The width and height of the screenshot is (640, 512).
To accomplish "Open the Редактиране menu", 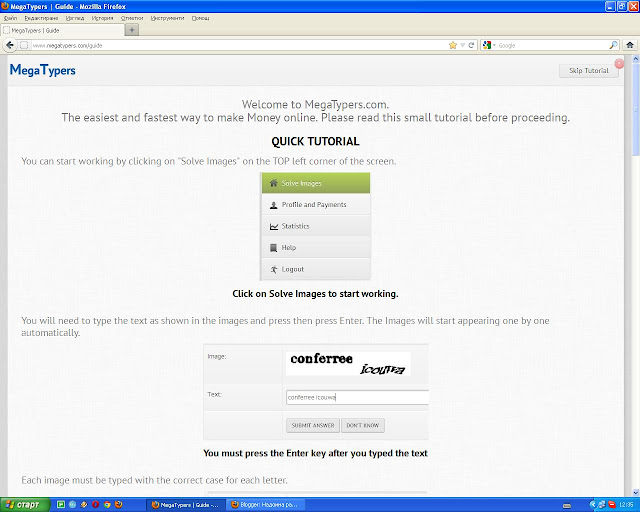I will [41, 18].
